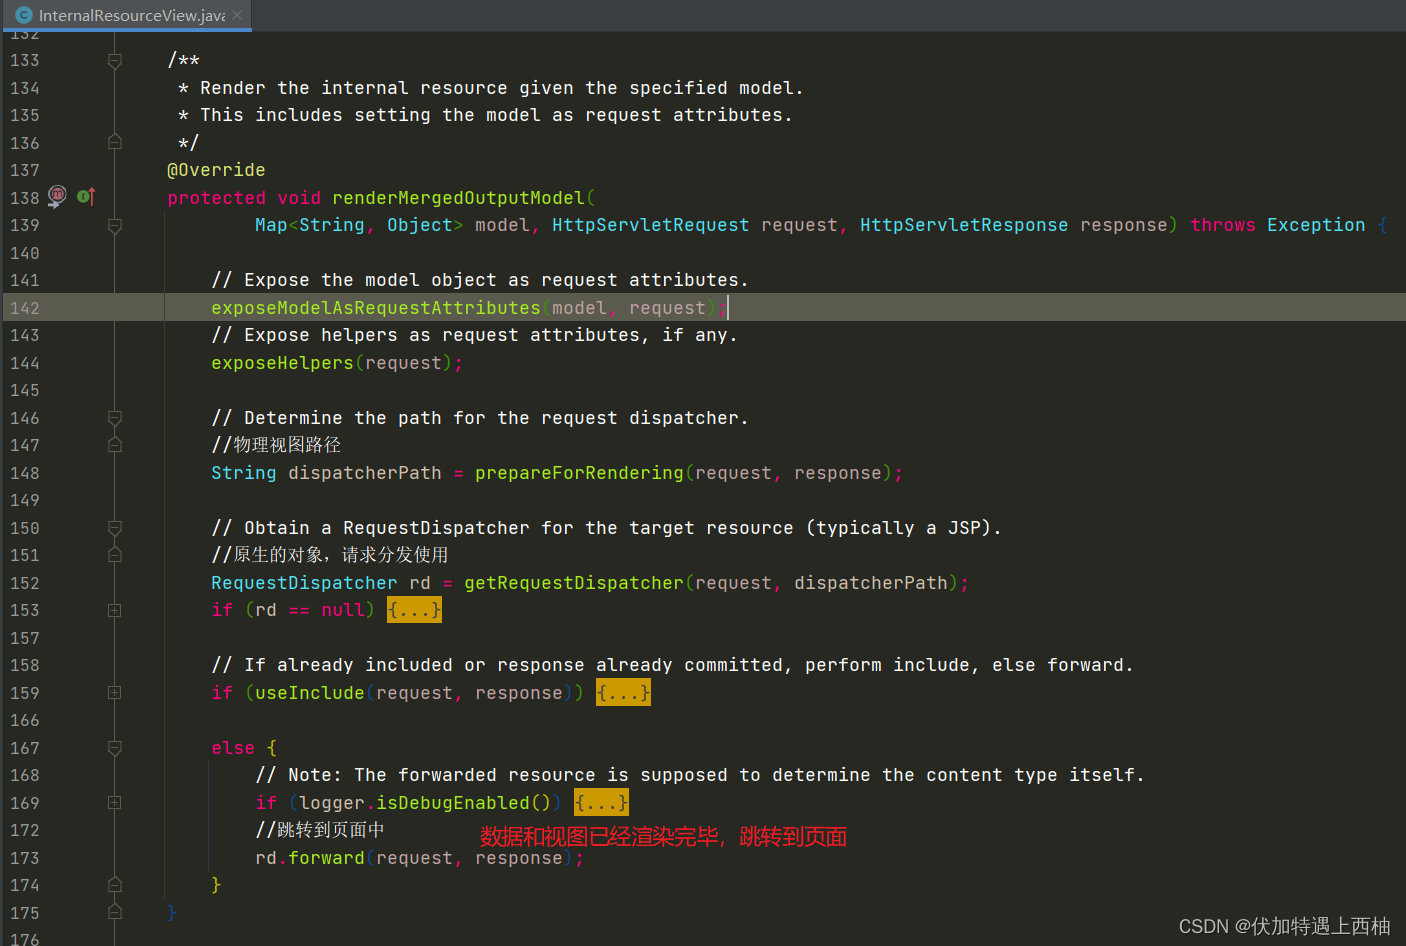Click the fold end marker at line 174
1406x946 pixels.
pos(115,885)
